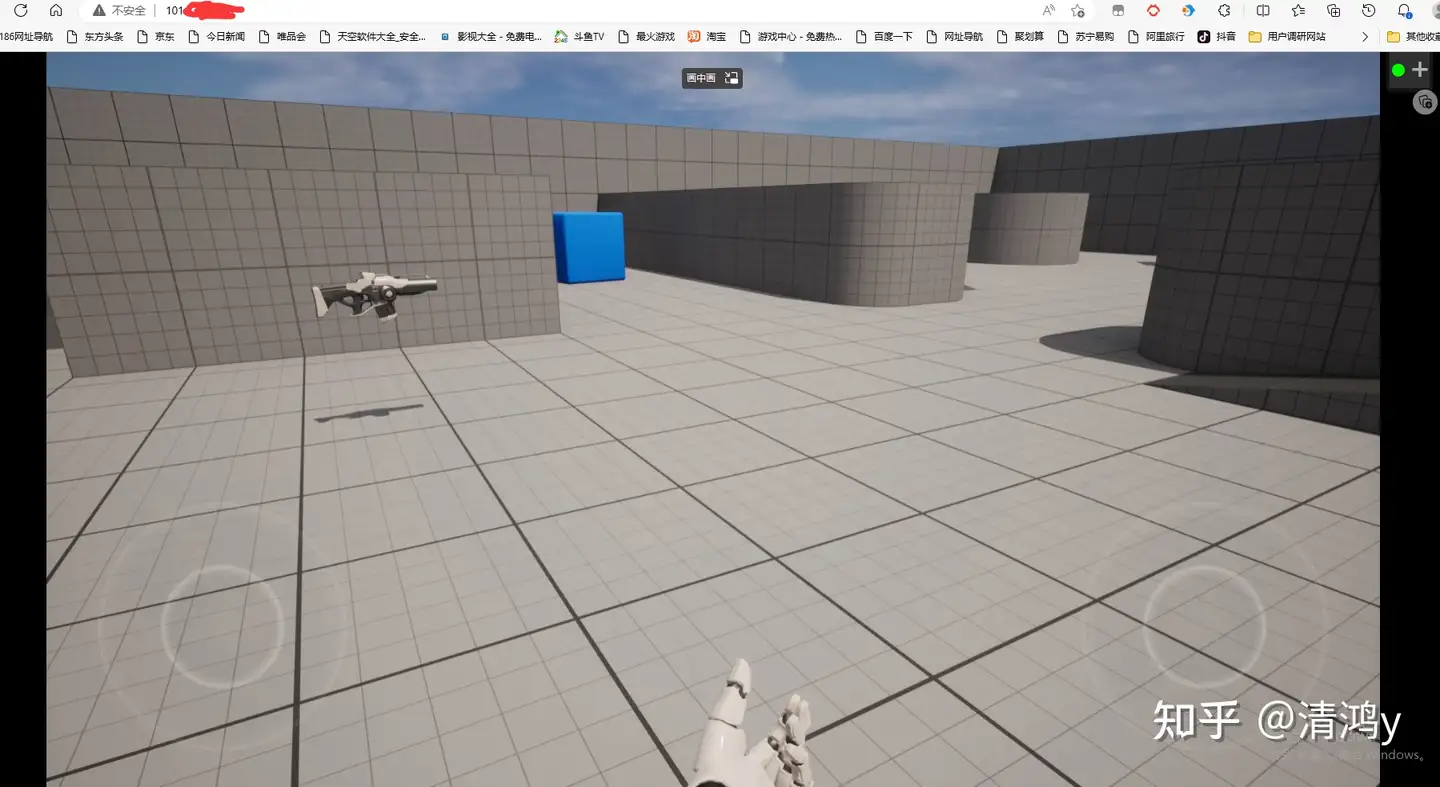Open the 斗鱼TV bookmark

pyautogui.click(x=579, y=36)
